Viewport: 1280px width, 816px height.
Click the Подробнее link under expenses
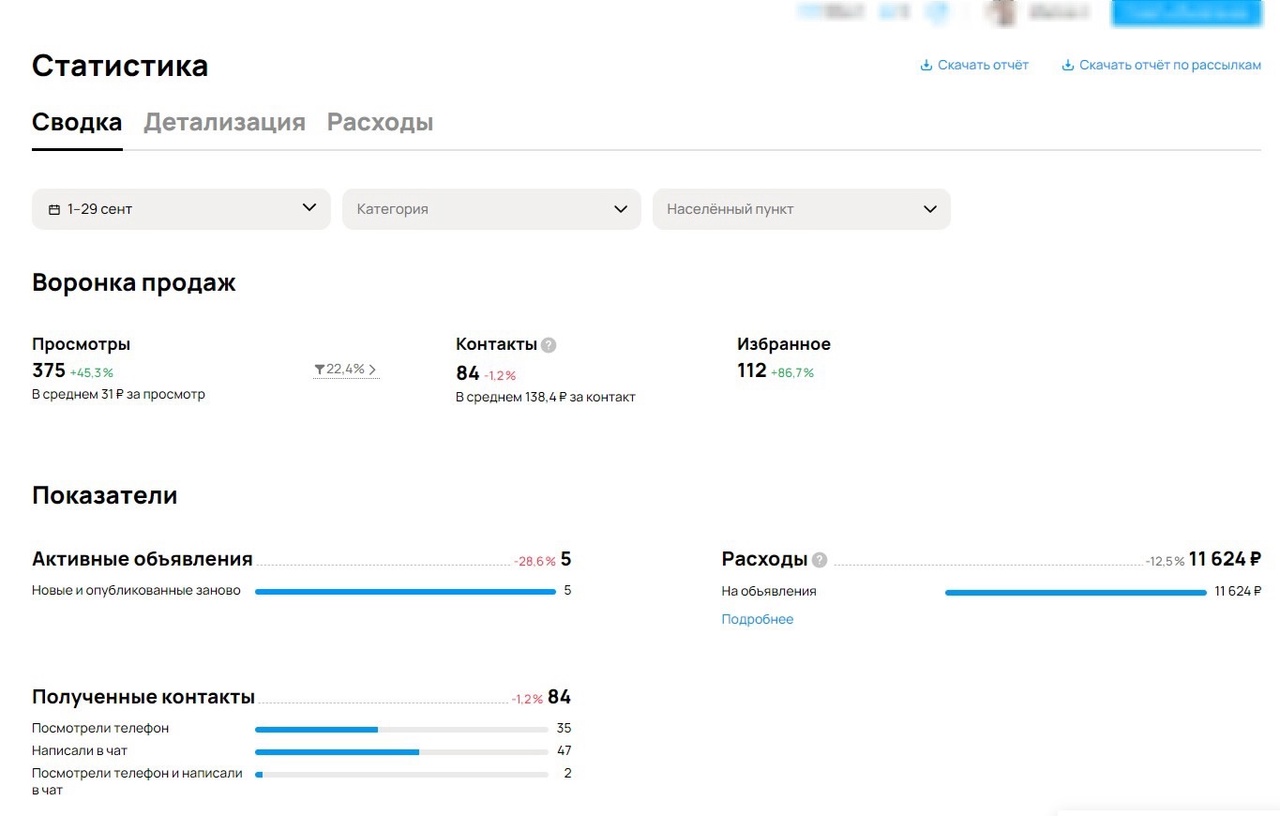point(757,619)
